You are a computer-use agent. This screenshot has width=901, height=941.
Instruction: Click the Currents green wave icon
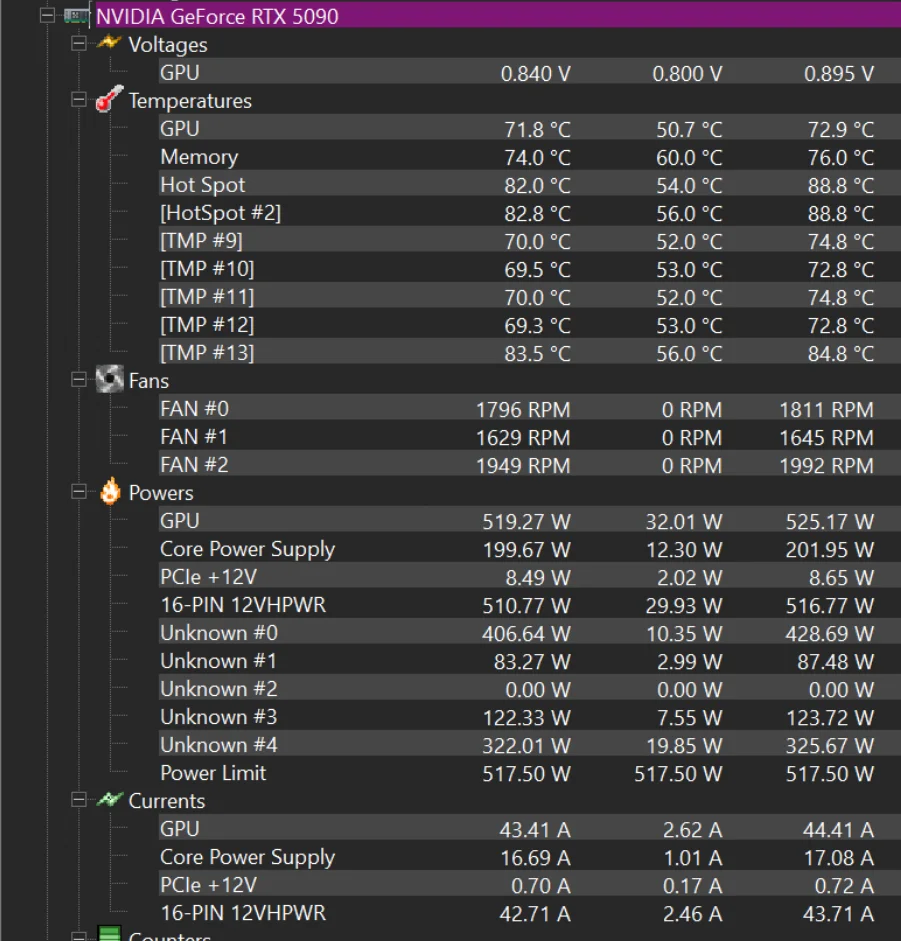coord(109,799)
